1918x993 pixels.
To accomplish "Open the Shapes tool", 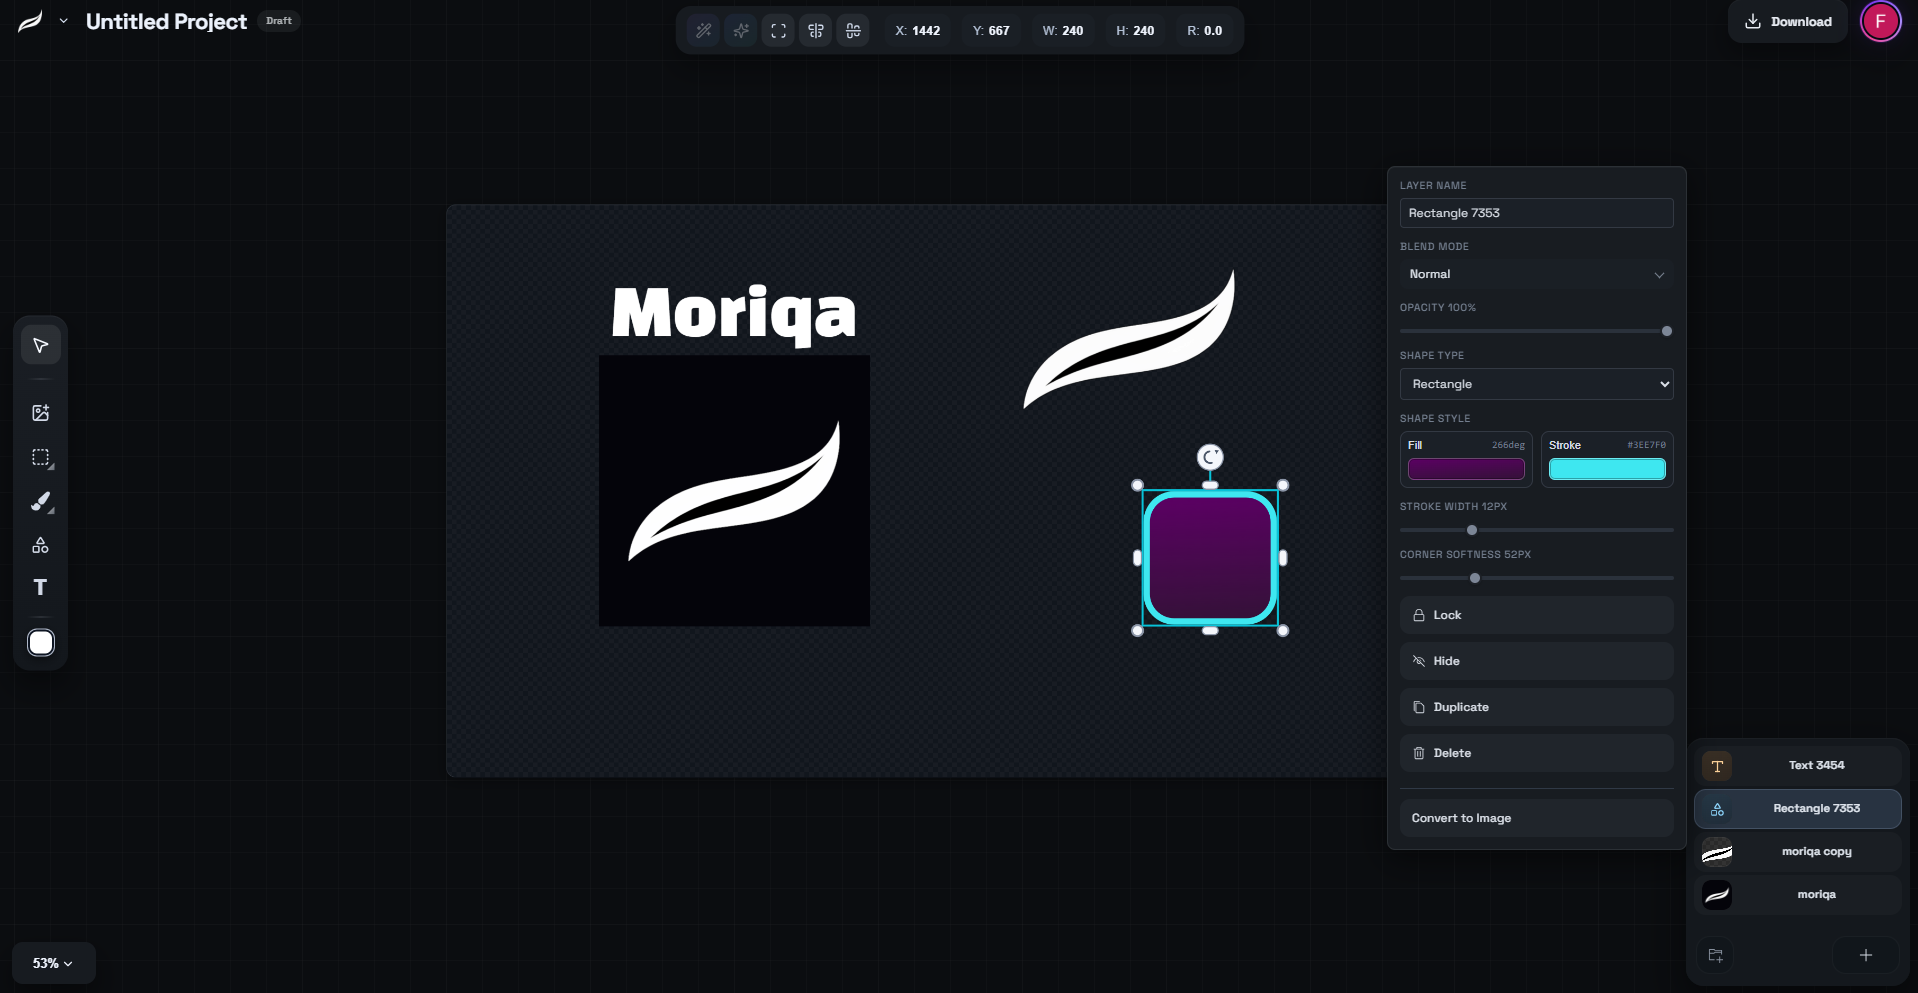I will tap(40, 546).
